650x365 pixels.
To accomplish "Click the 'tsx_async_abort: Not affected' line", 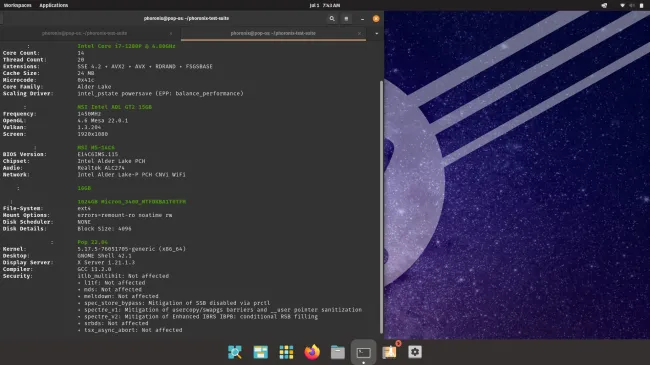I will (130, 330).
